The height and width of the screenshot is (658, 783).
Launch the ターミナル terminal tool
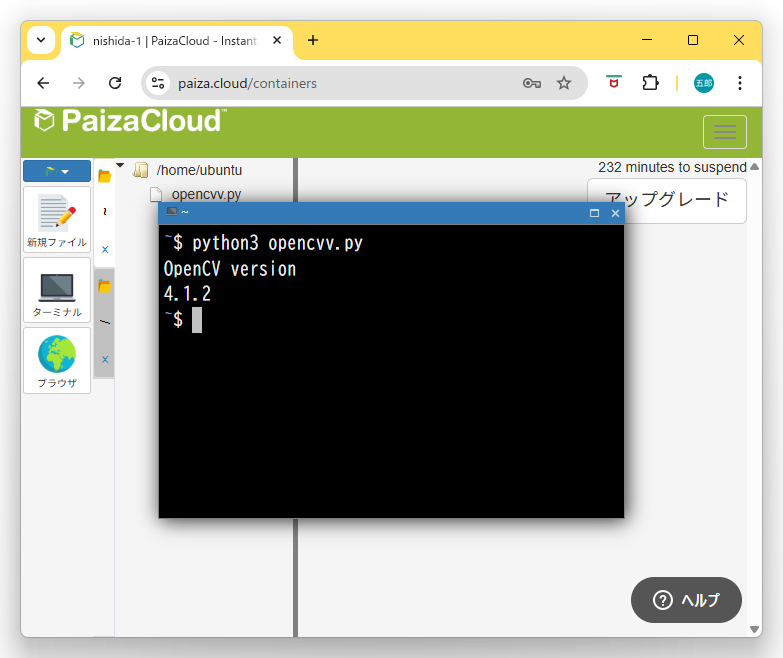tap(57, 291)
